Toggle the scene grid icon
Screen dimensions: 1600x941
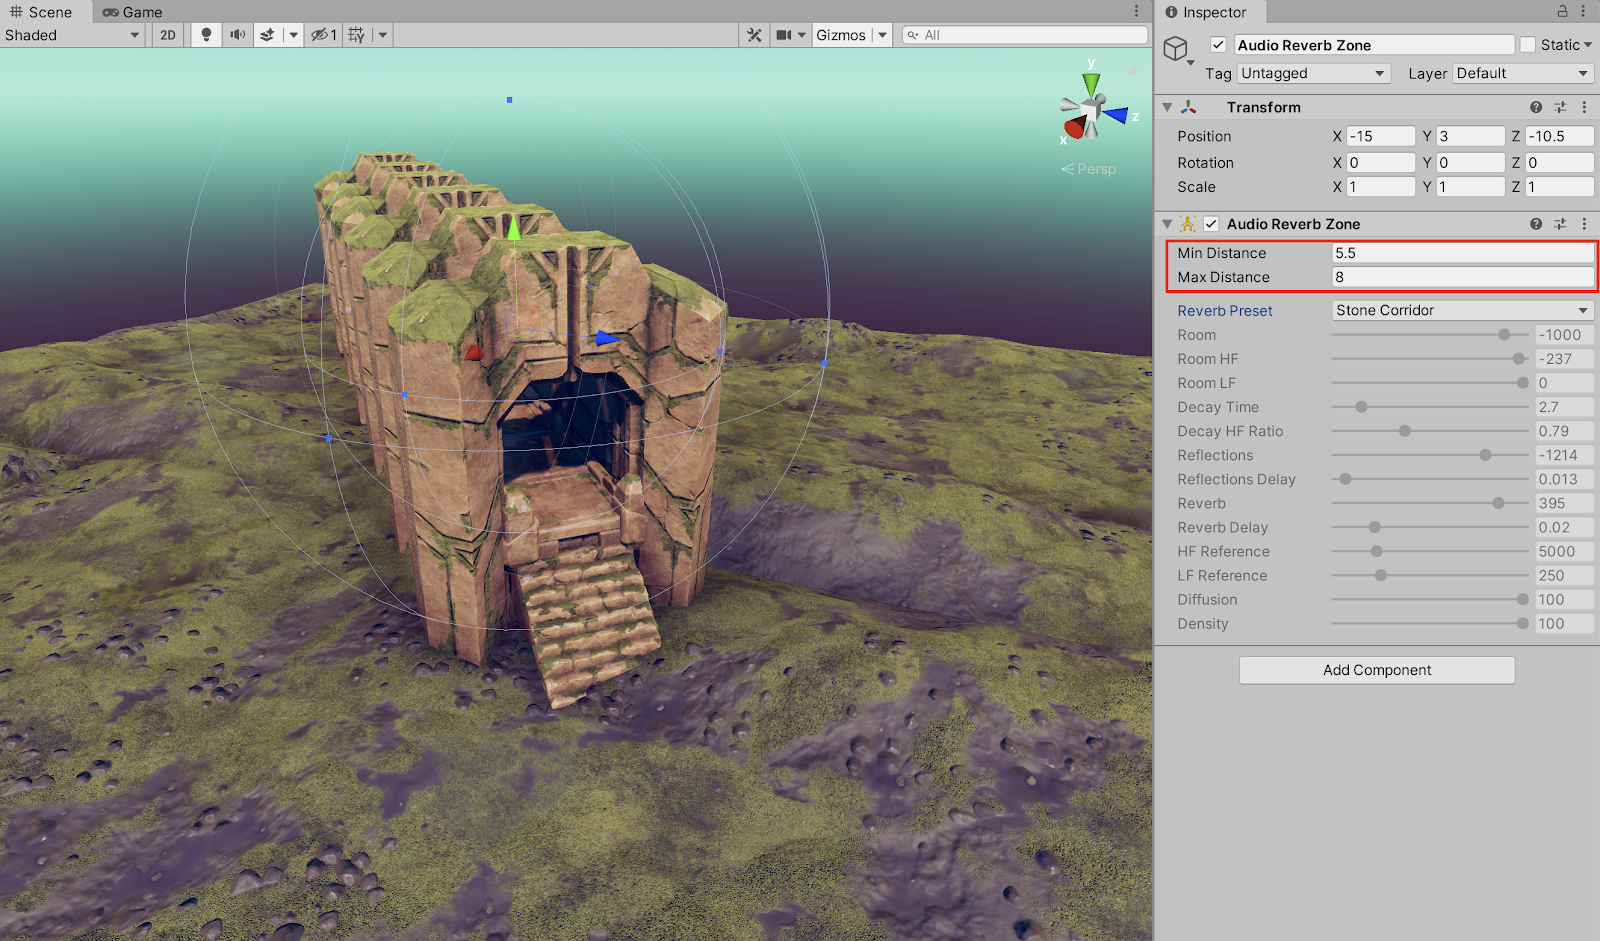point(357,35)
